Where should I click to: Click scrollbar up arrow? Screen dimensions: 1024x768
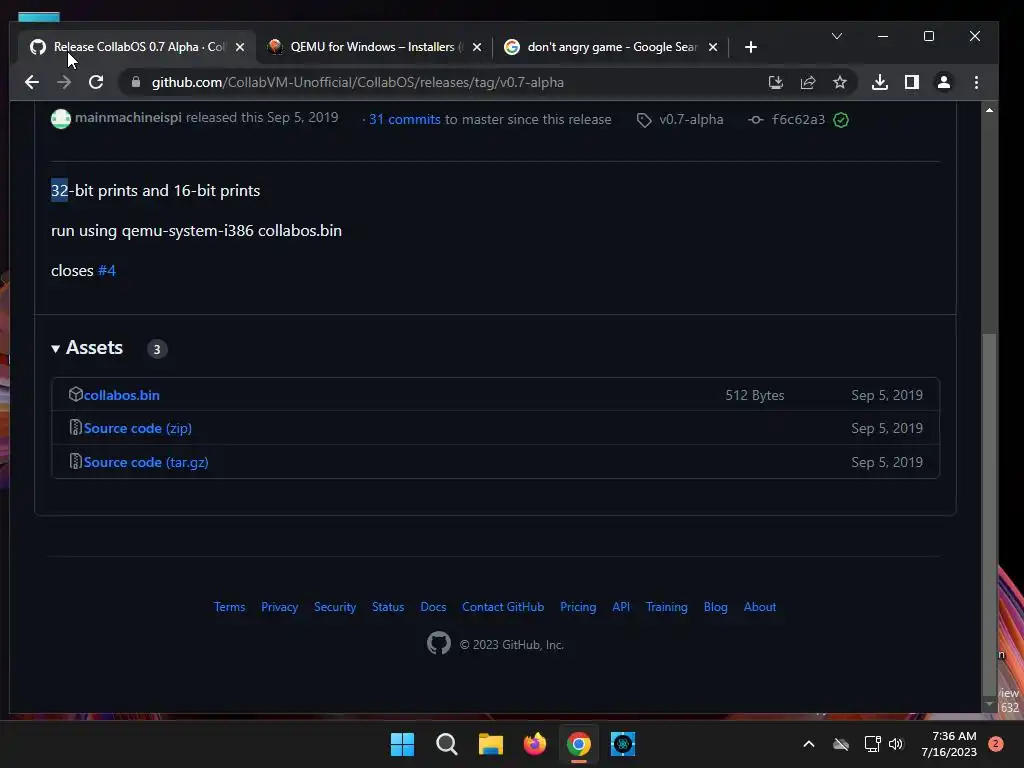[989, 110]
